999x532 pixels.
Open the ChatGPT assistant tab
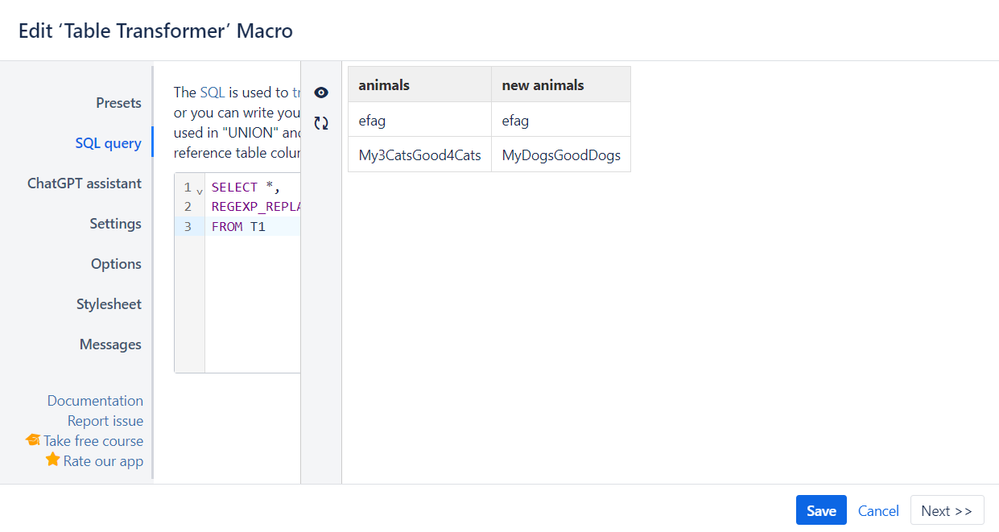click(84, 183)
